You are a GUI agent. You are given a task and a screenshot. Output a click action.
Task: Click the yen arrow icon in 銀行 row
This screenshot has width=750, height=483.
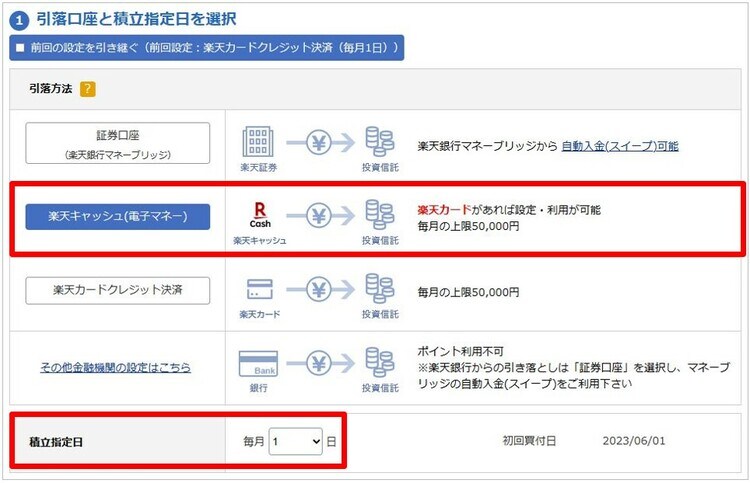[x=320, y=363]
